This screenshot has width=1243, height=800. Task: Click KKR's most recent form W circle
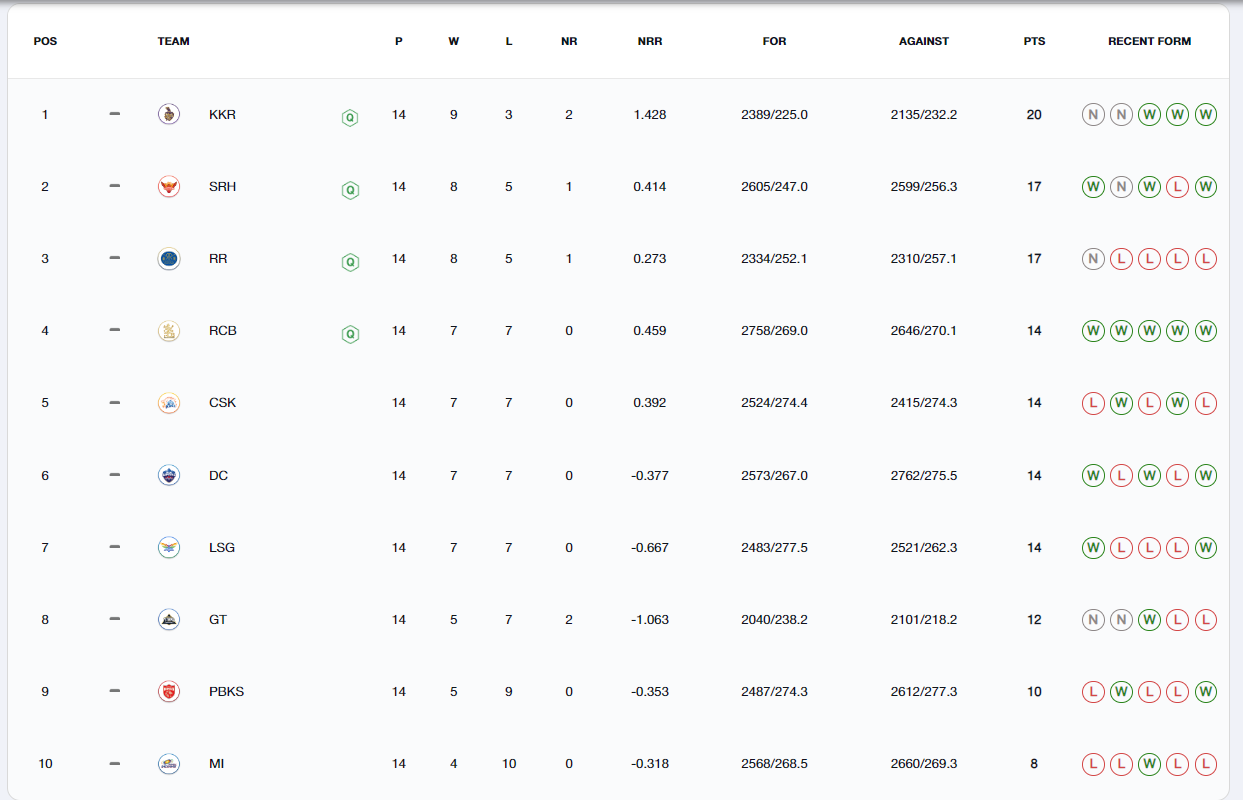tap(1206, 114)
